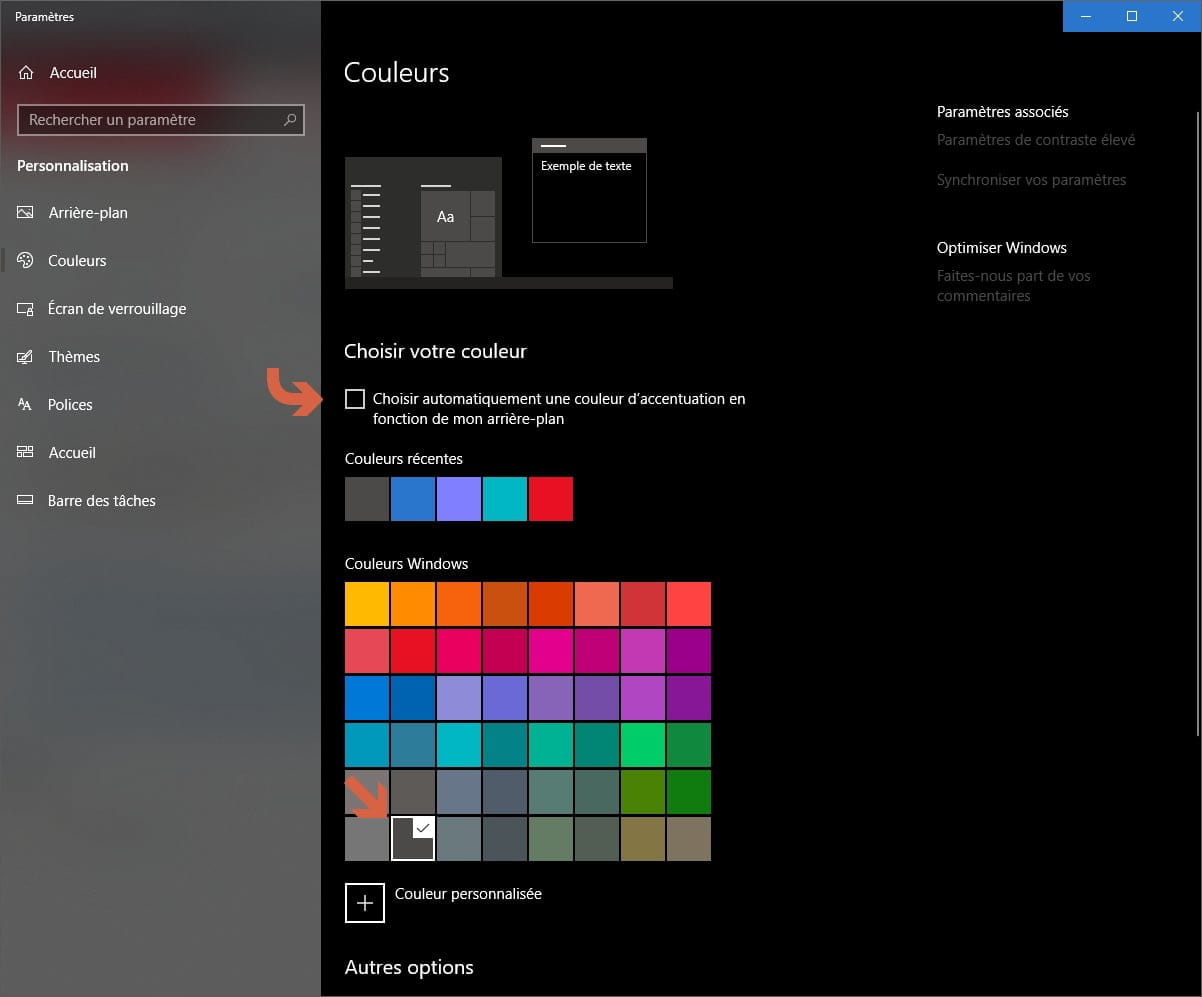Click the selected dark gray swatch with checkmark
Image resolution: width=1202 pixels, height=997 pixels.
pyautogui.click(x=413, y=839)
